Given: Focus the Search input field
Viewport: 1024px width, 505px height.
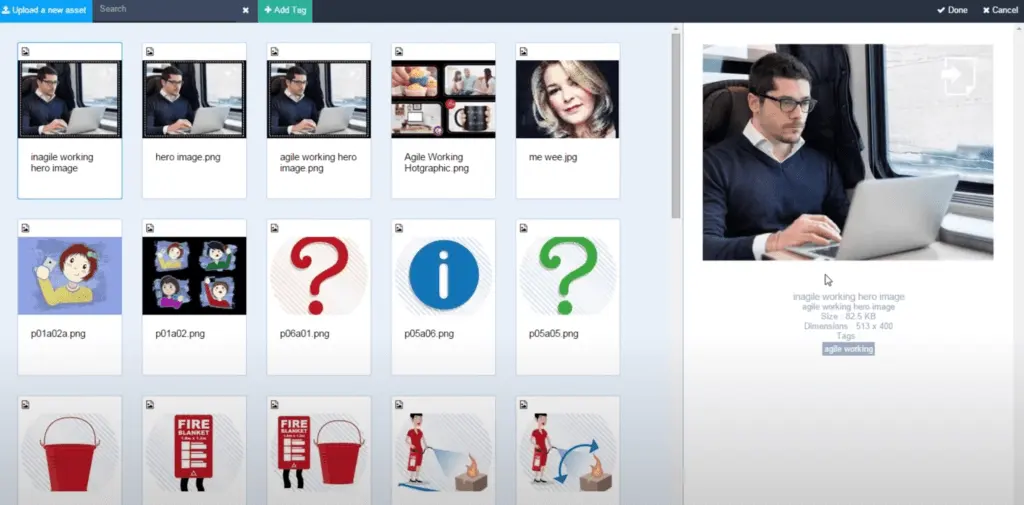Looking at the screenshot, I should coord(168,10).
